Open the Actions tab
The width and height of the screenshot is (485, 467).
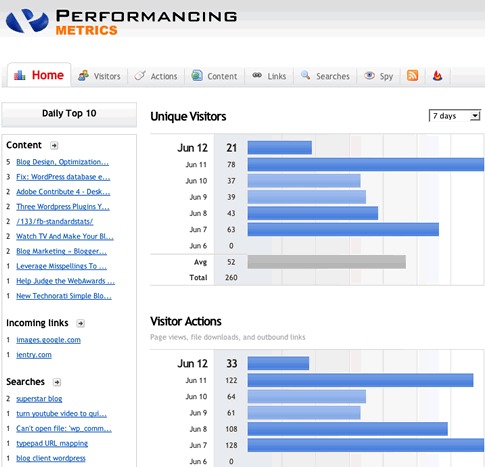tap(156, 76)
